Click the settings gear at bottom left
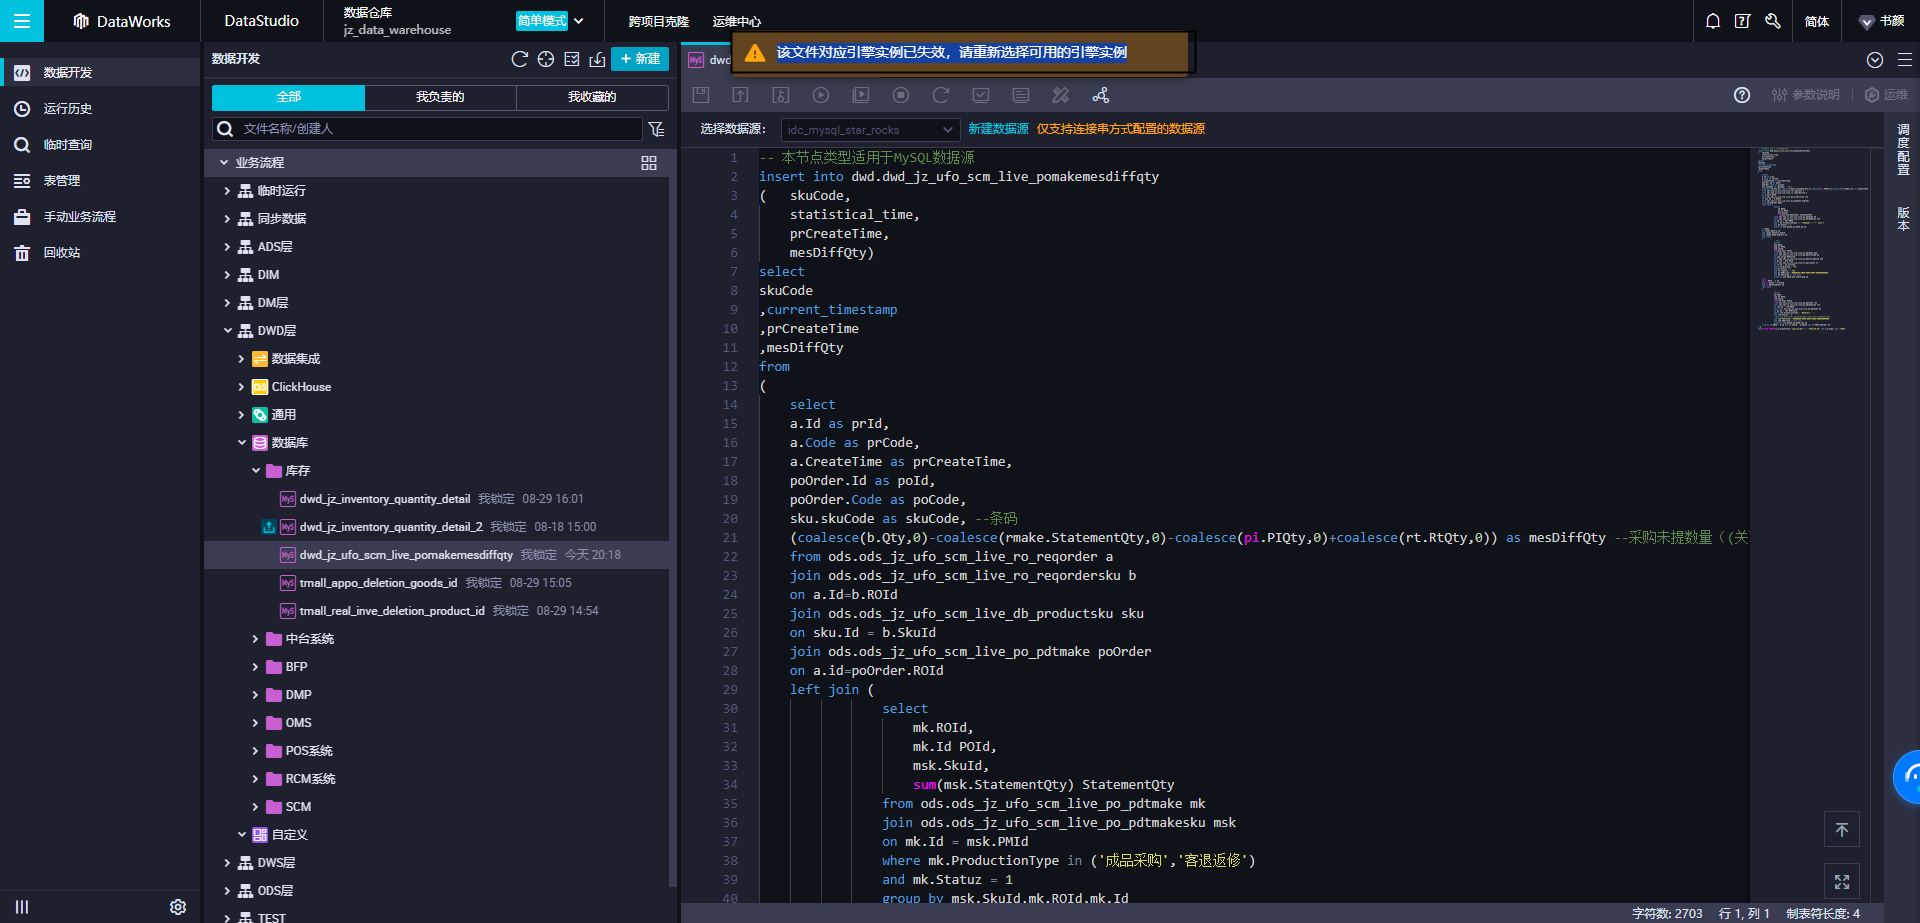Viewport: 1920px width, 923px height. [x=178, y=907]
